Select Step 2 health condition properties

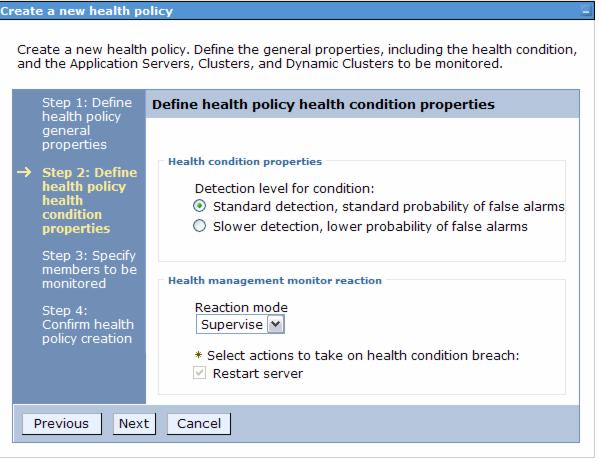(89, 200)
